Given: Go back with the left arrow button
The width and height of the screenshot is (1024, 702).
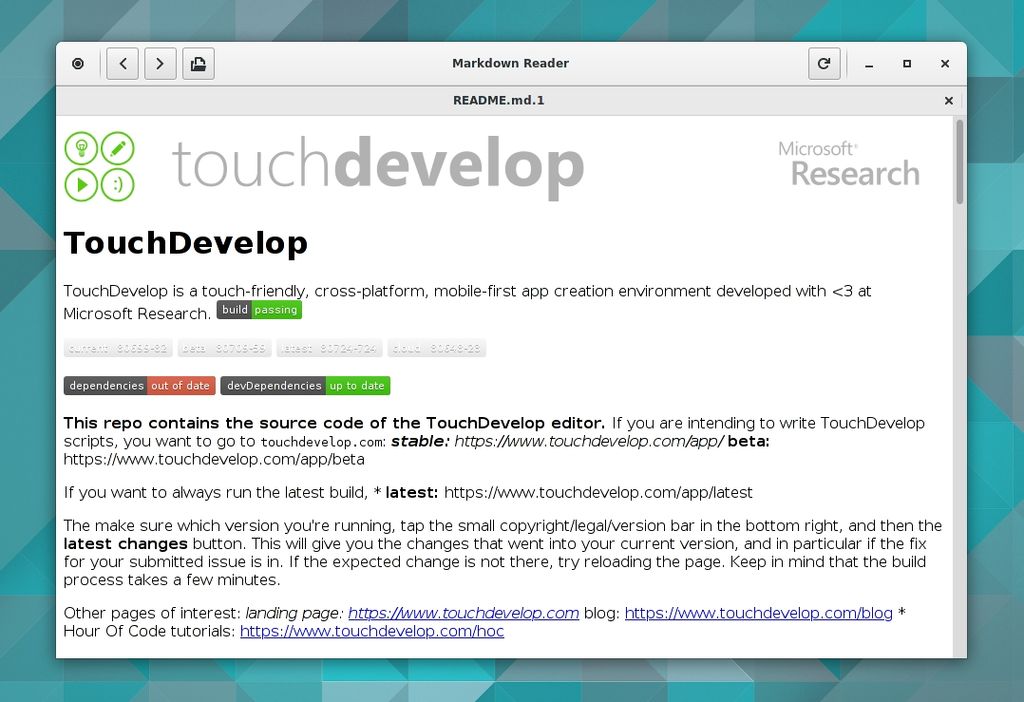Looking at the screenshot, I should click(123, 63).
